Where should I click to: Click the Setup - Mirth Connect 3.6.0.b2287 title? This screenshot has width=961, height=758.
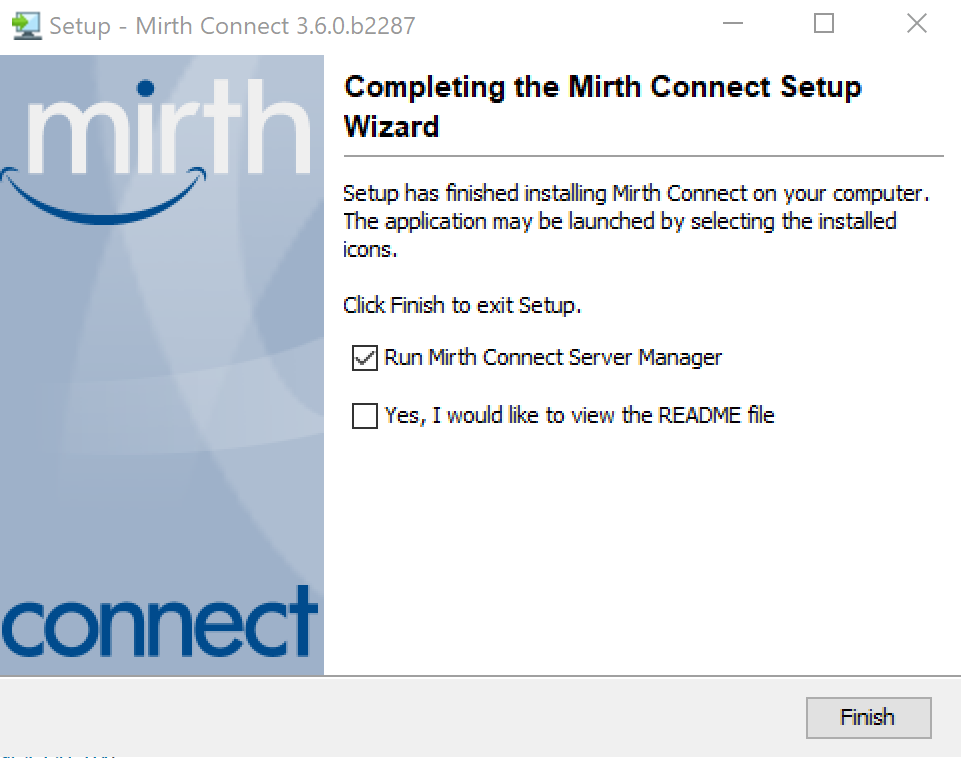[232, 26]
